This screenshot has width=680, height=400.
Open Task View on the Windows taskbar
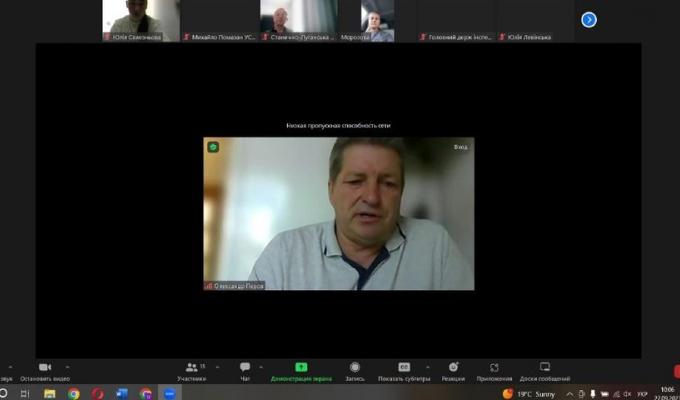(x=25, y=393)
